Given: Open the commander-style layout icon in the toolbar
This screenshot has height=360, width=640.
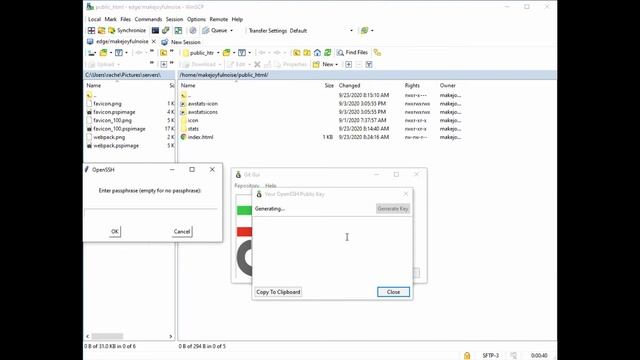Looking at the screenshot, I should click(x=91, y=31).
